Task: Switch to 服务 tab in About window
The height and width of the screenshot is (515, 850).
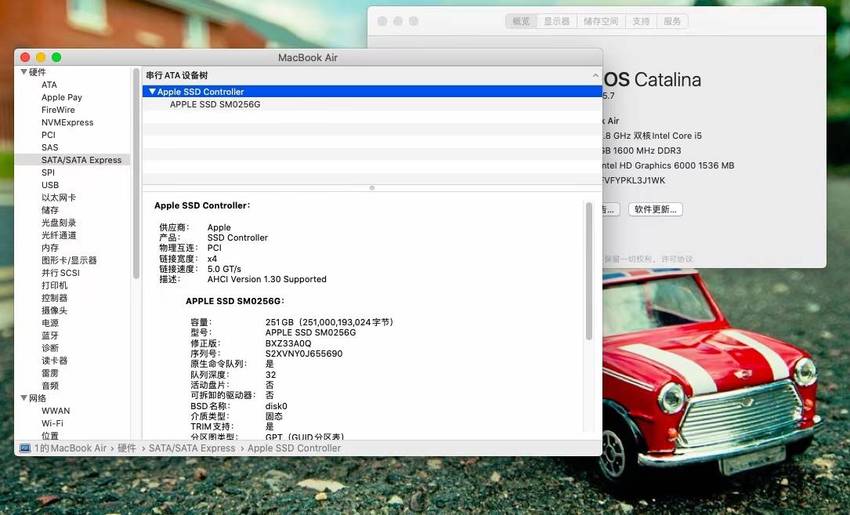Action: pyautogui.click(x=672, y=21)
